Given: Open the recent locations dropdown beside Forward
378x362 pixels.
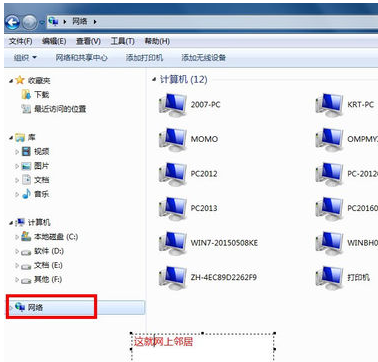Looking at the screenshot, I should 42,23.
